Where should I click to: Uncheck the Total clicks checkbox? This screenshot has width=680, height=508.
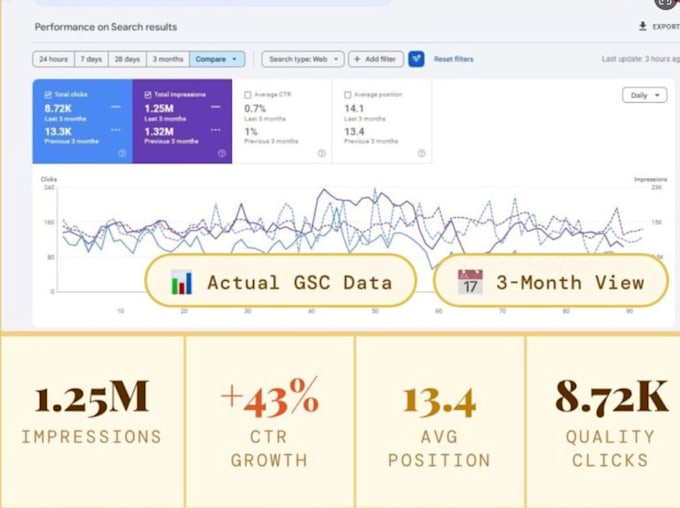[x=48, y=95]
